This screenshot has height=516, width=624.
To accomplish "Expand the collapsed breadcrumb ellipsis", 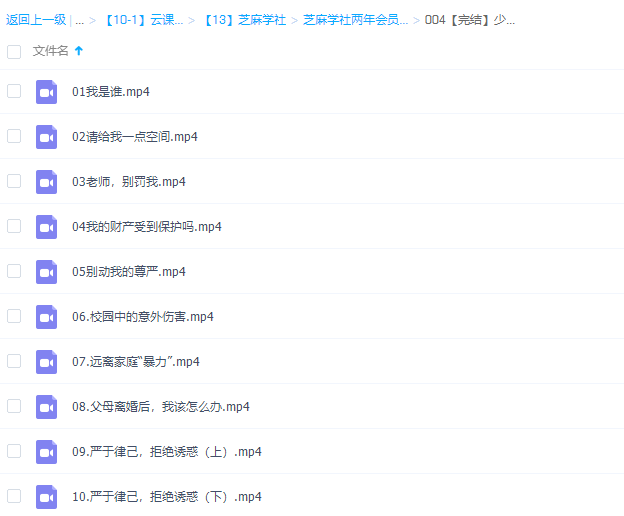I will [78, 20].
